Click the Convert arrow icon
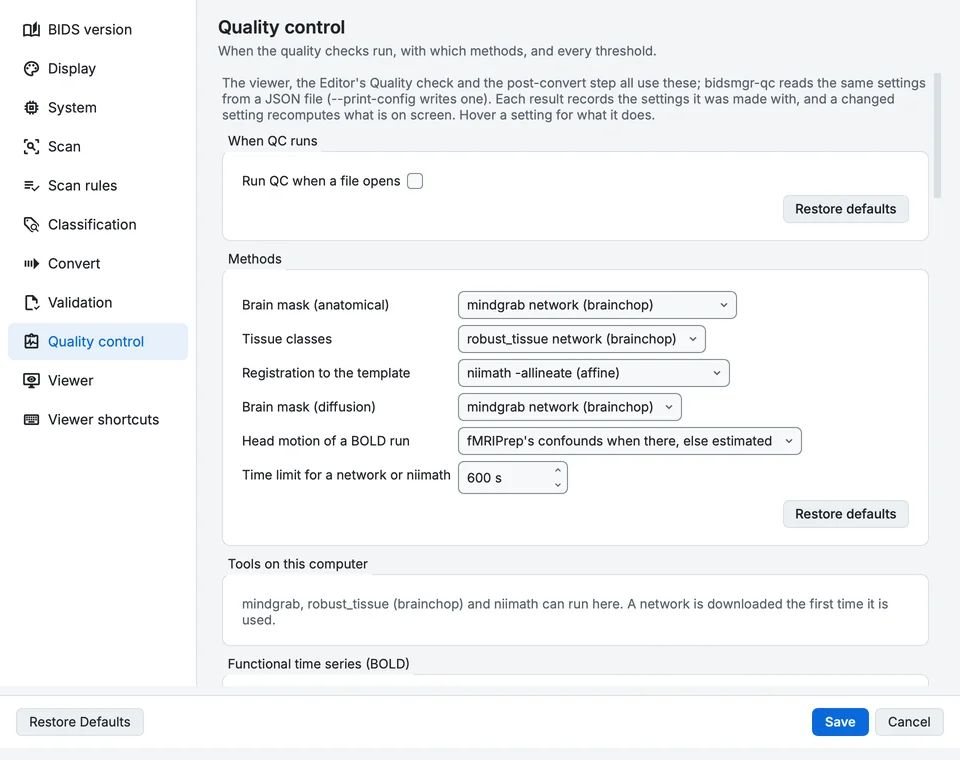The image size is (960, 760). pyautogui.click(x=31, y=264)
